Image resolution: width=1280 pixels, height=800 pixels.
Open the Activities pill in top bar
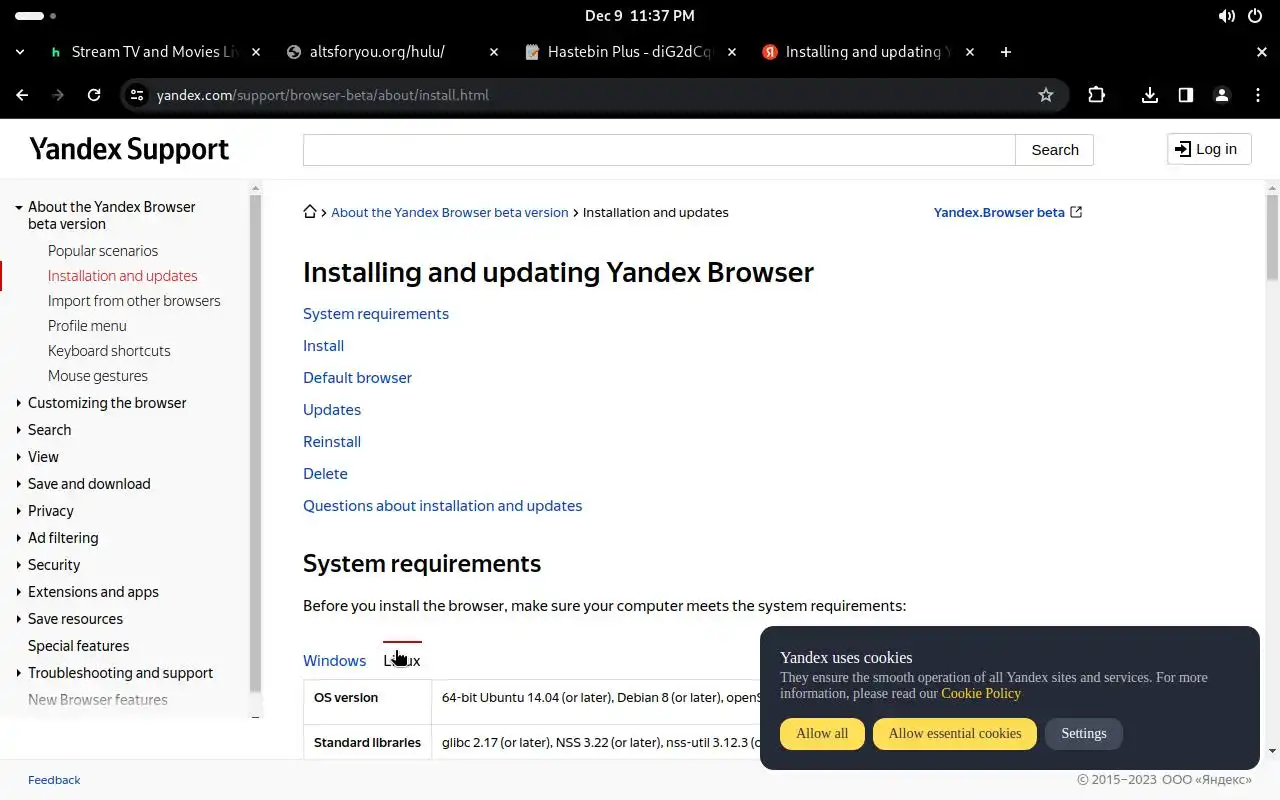pyautogui.click(x=36, y=16)
